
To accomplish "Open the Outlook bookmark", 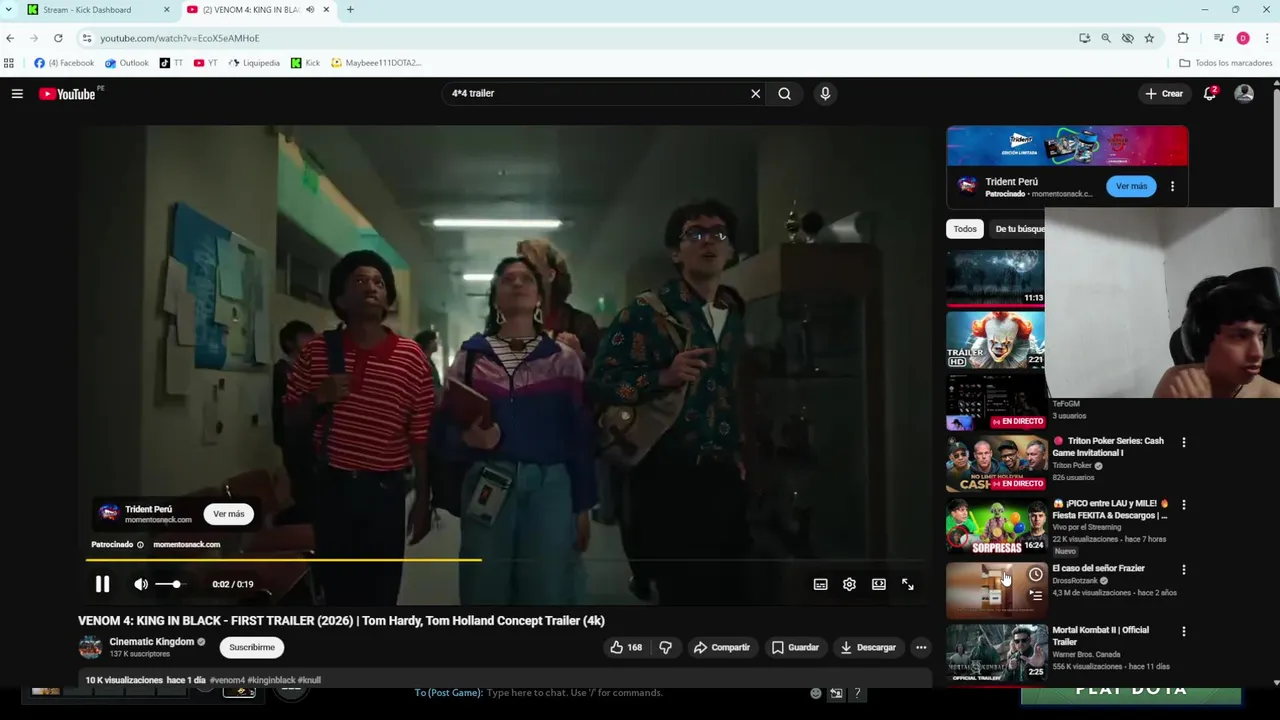I will [x=127, y=63].
